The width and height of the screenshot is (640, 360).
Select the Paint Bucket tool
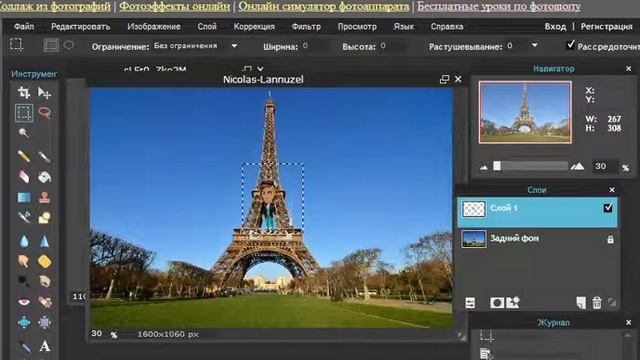tap(44, 177)
